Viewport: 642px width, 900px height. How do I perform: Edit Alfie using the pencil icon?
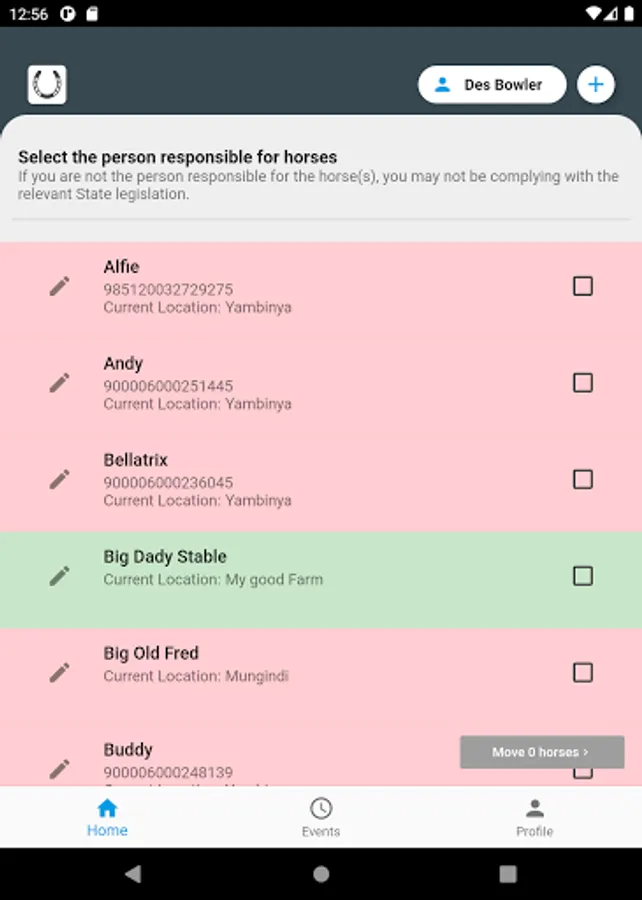tap(60, 287)
